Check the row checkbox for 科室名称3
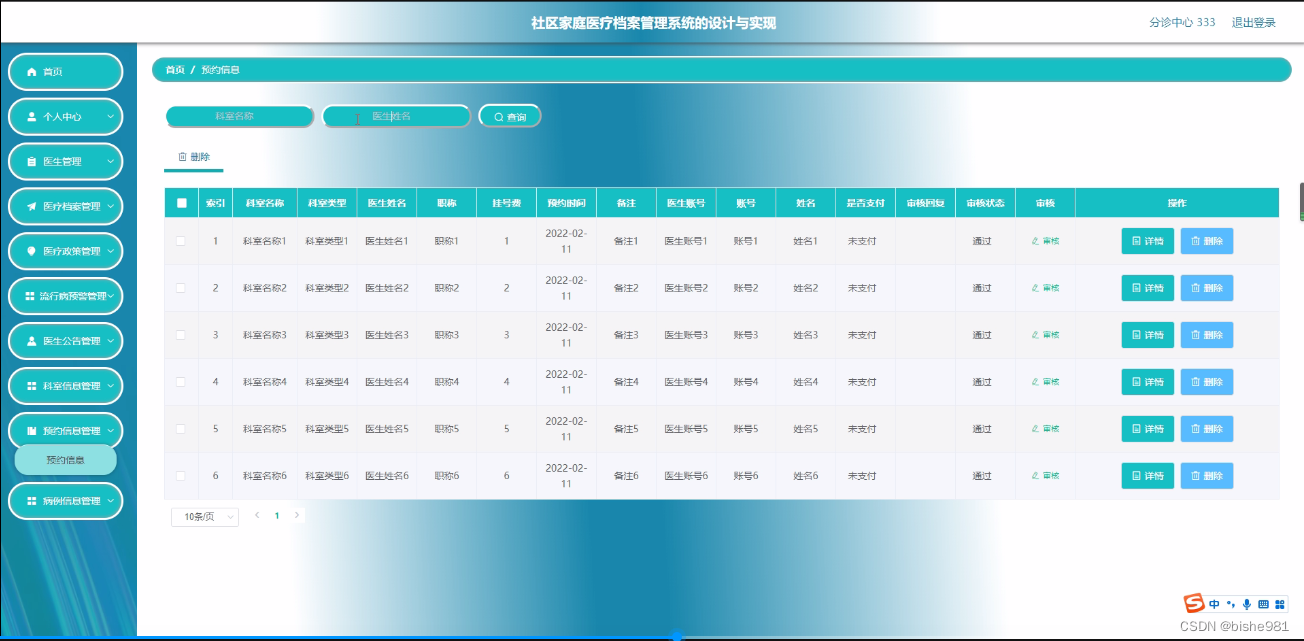The height and width of the screenshot is (641, 1304). pos(180,334)
